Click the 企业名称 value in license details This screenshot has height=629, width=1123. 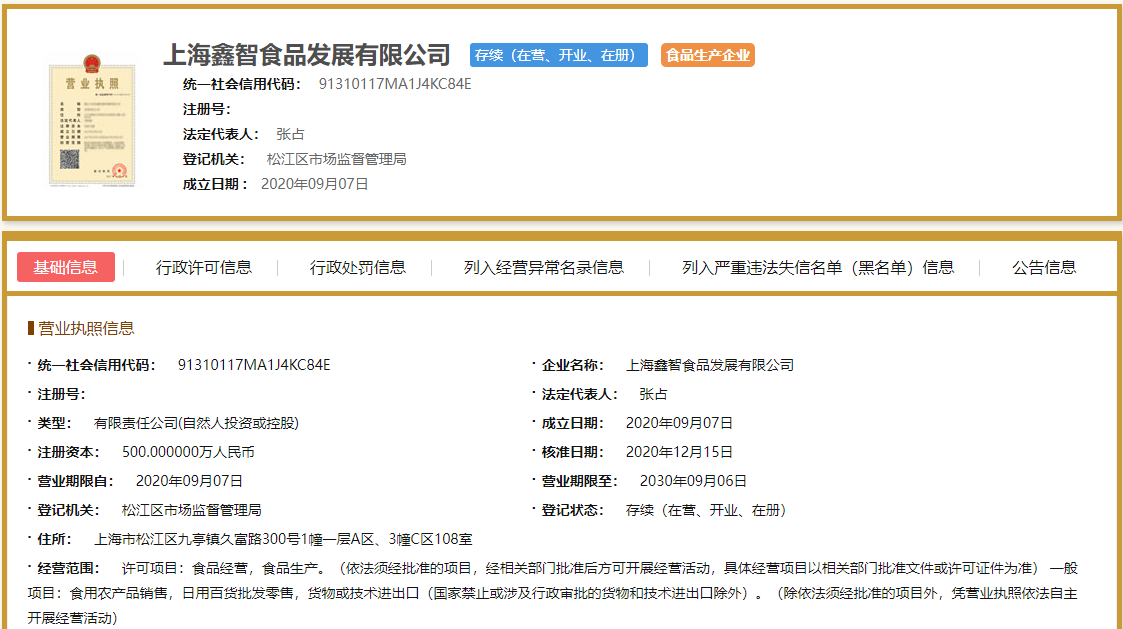(709, 365)
